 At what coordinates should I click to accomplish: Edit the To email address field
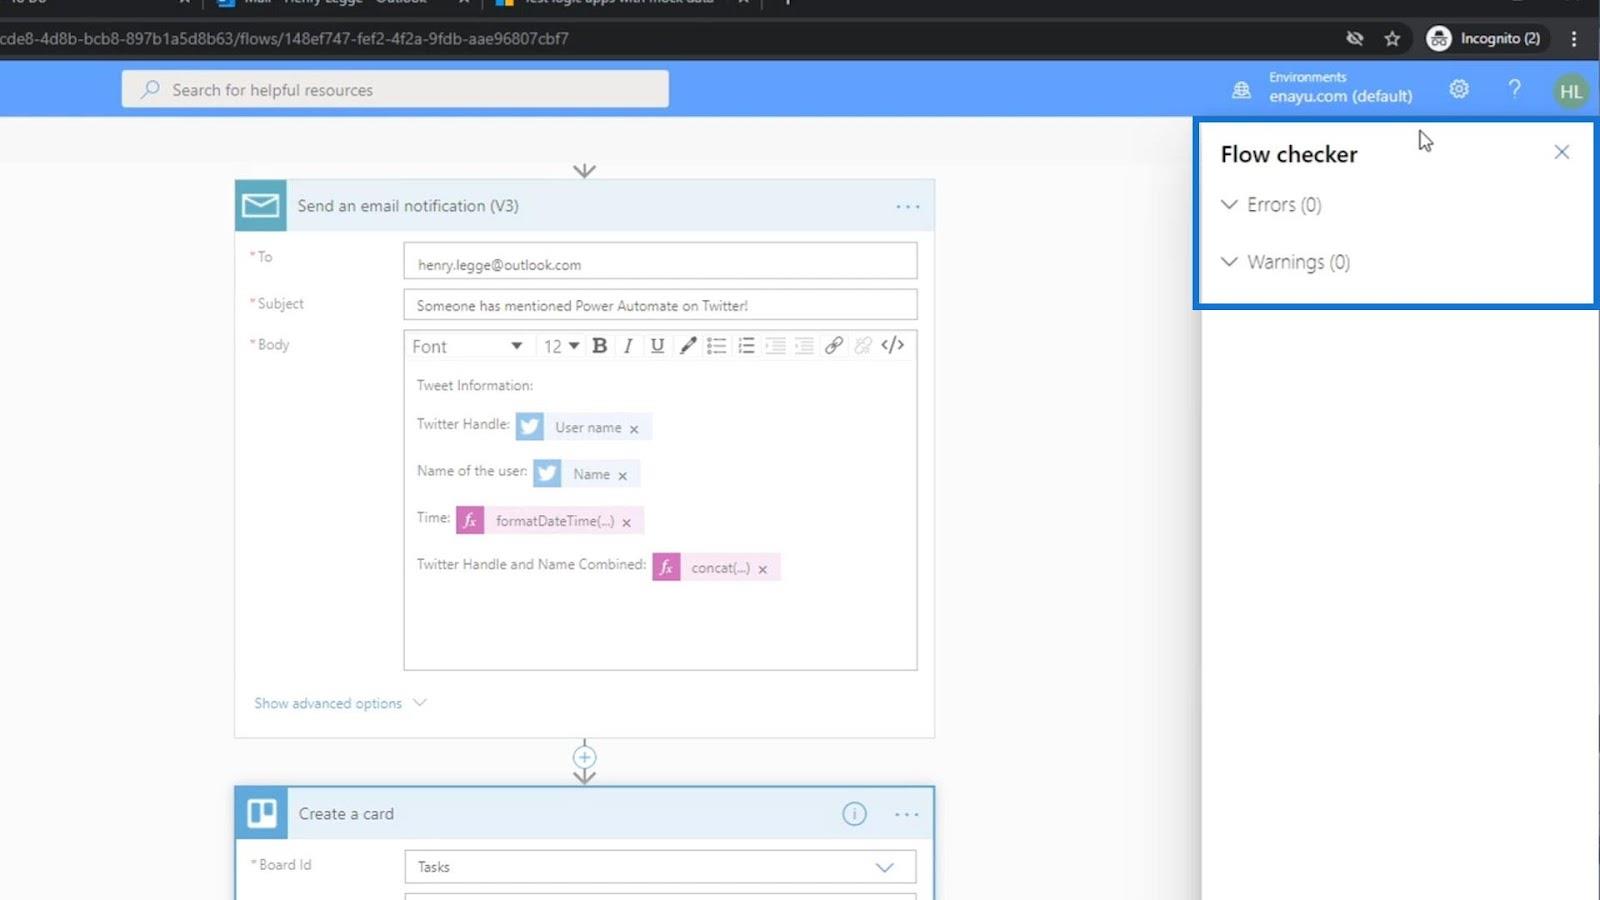point(660,261)
